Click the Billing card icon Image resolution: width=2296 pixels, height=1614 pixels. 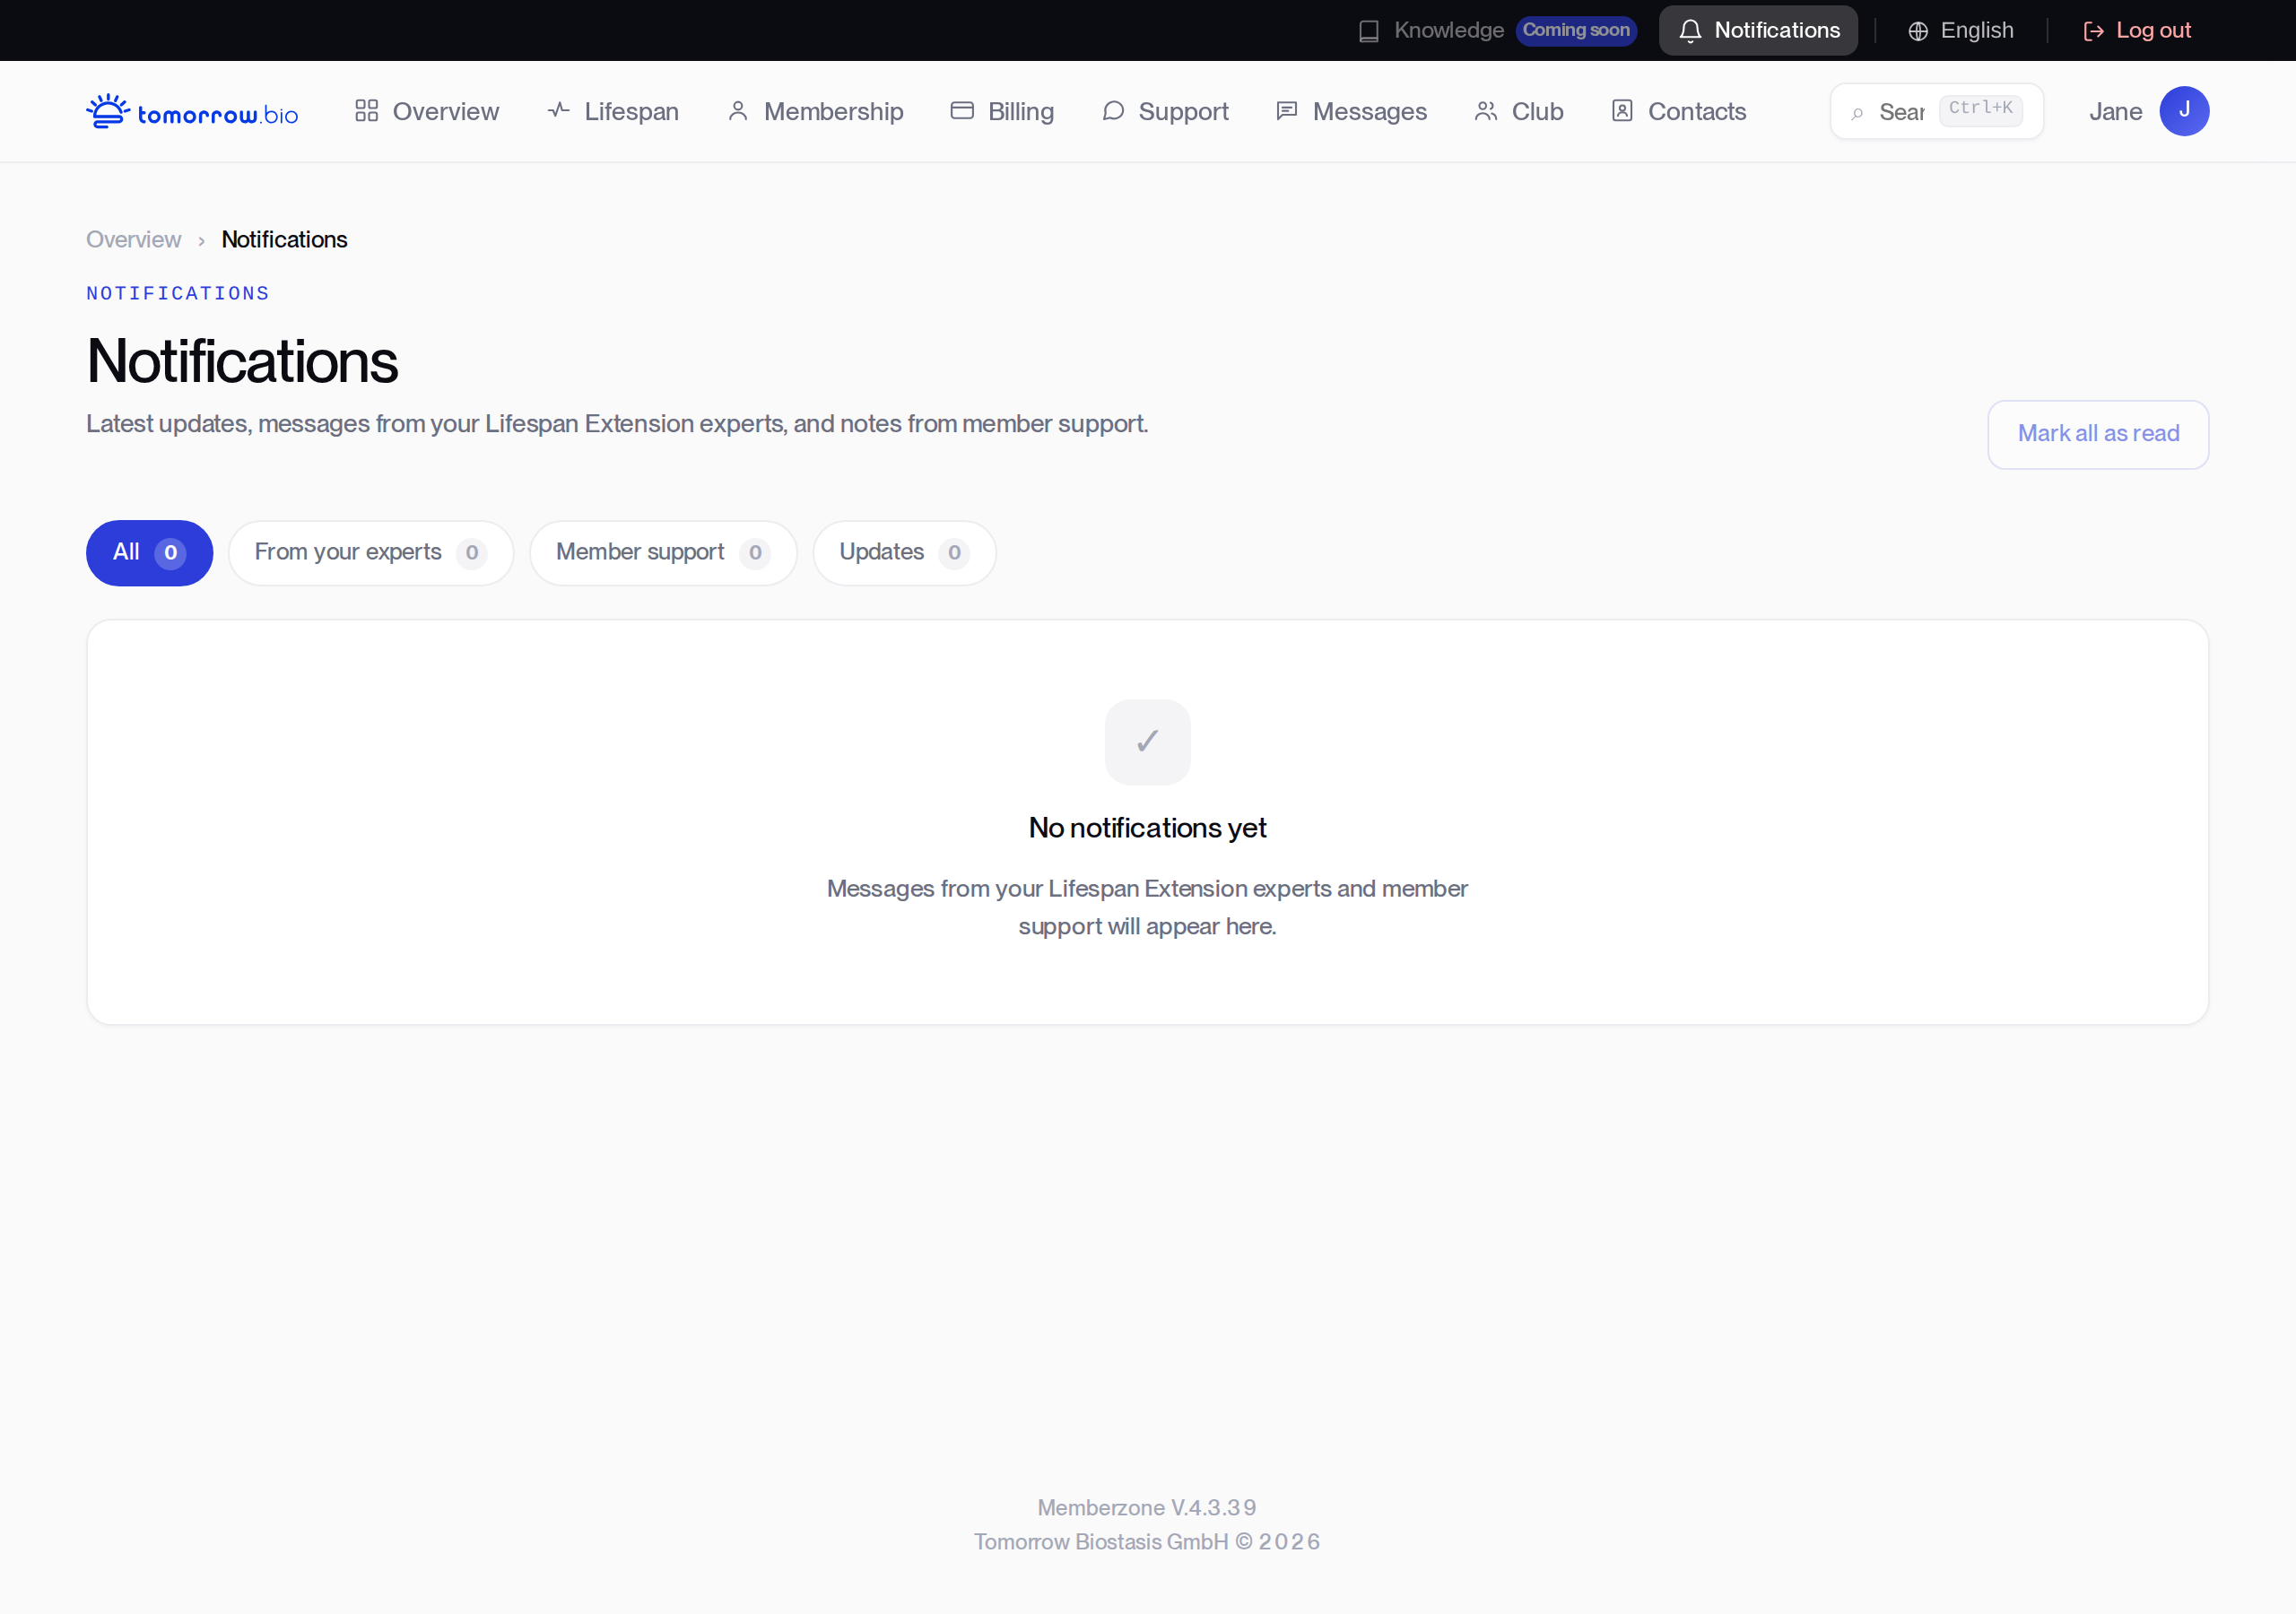pyautogui.click(x=962, y=111)
